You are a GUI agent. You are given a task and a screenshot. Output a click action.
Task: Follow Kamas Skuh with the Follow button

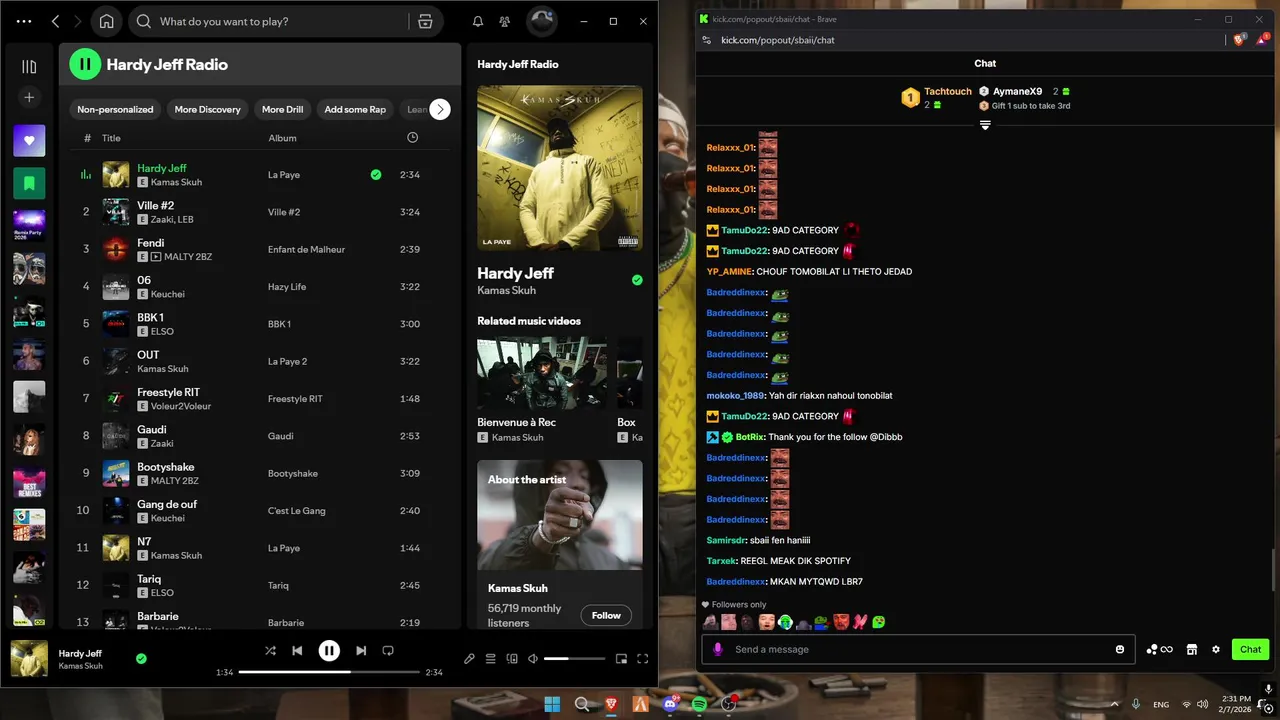(x=606, y=615)
